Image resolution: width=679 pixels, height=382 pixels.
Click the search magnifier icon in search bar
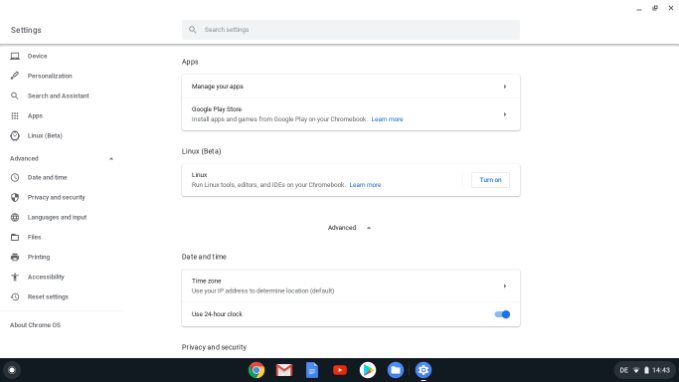tap(192, 29)
